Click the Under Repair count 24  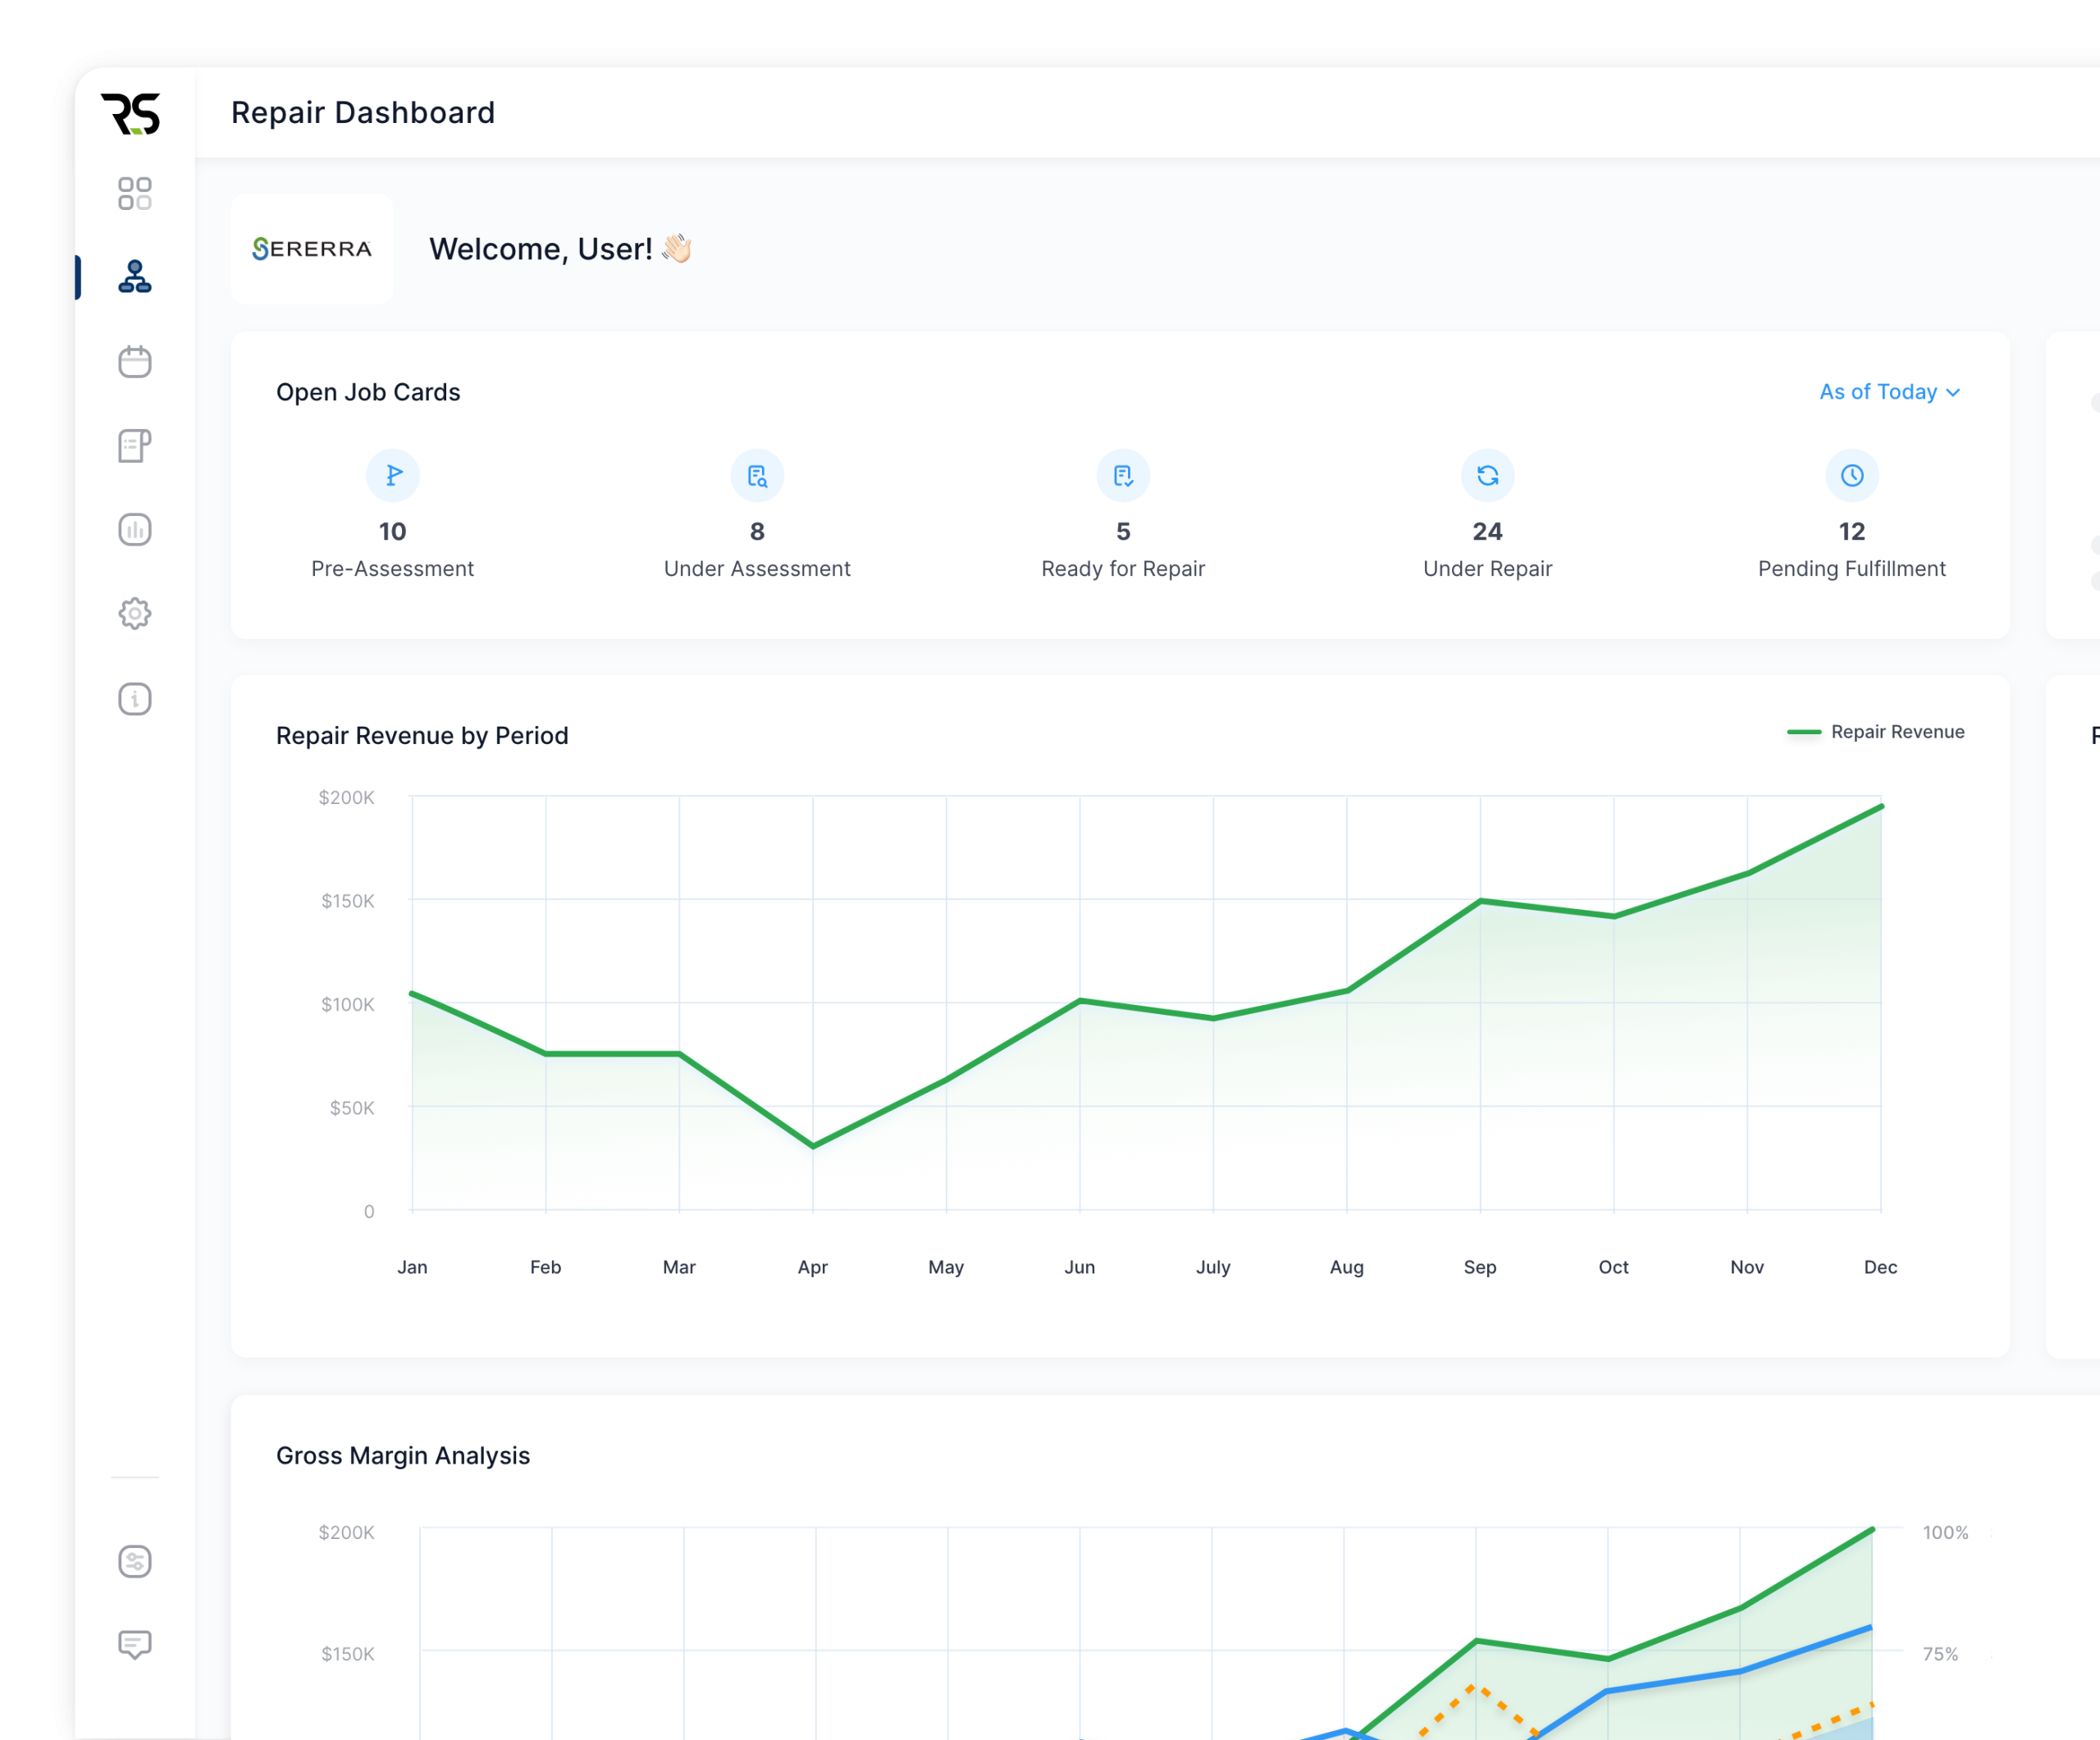tap(1487, 531)
